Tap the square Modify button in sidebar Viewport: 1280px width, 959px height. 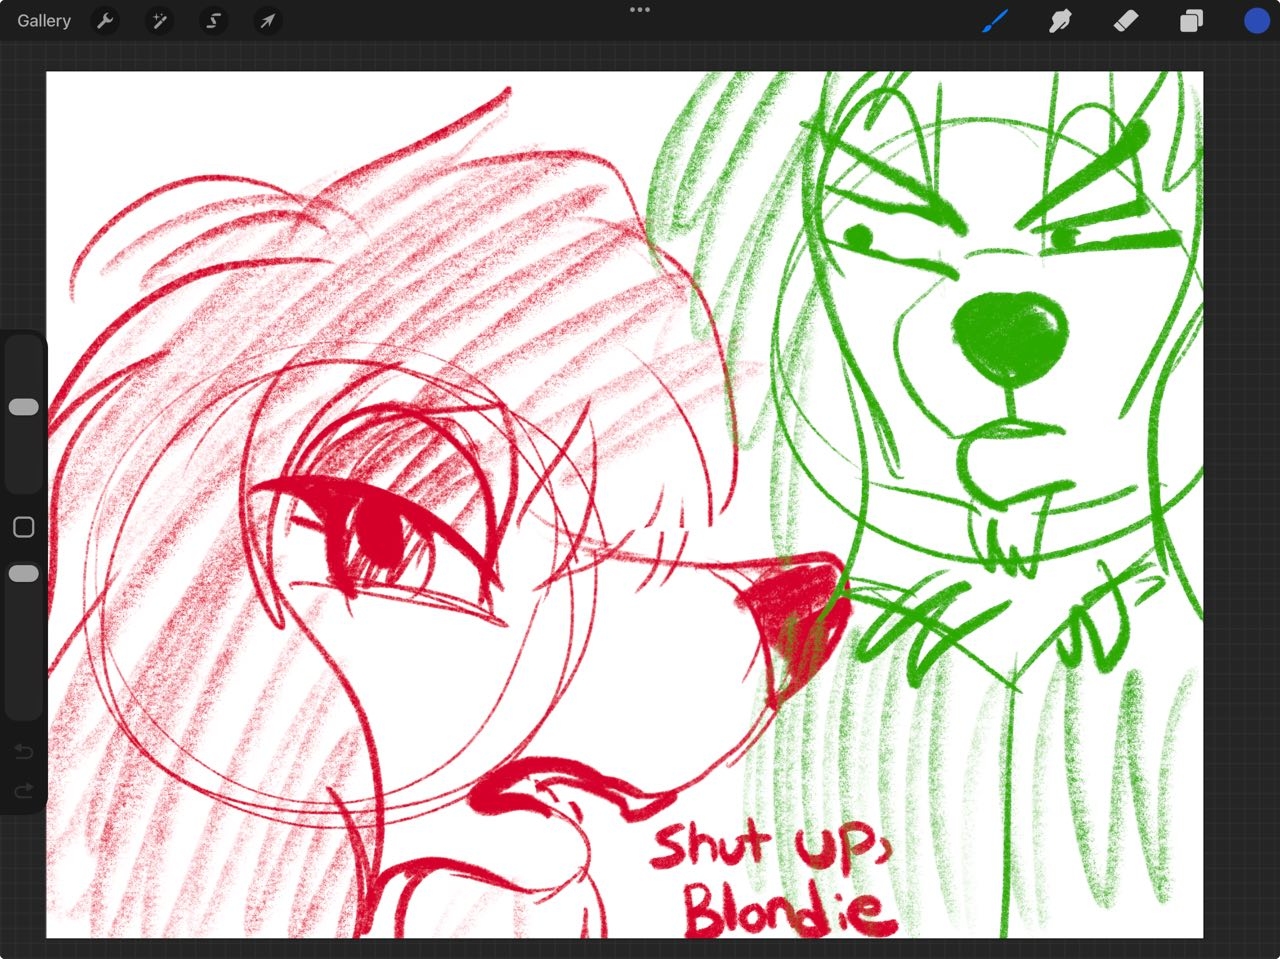point(24,527)
